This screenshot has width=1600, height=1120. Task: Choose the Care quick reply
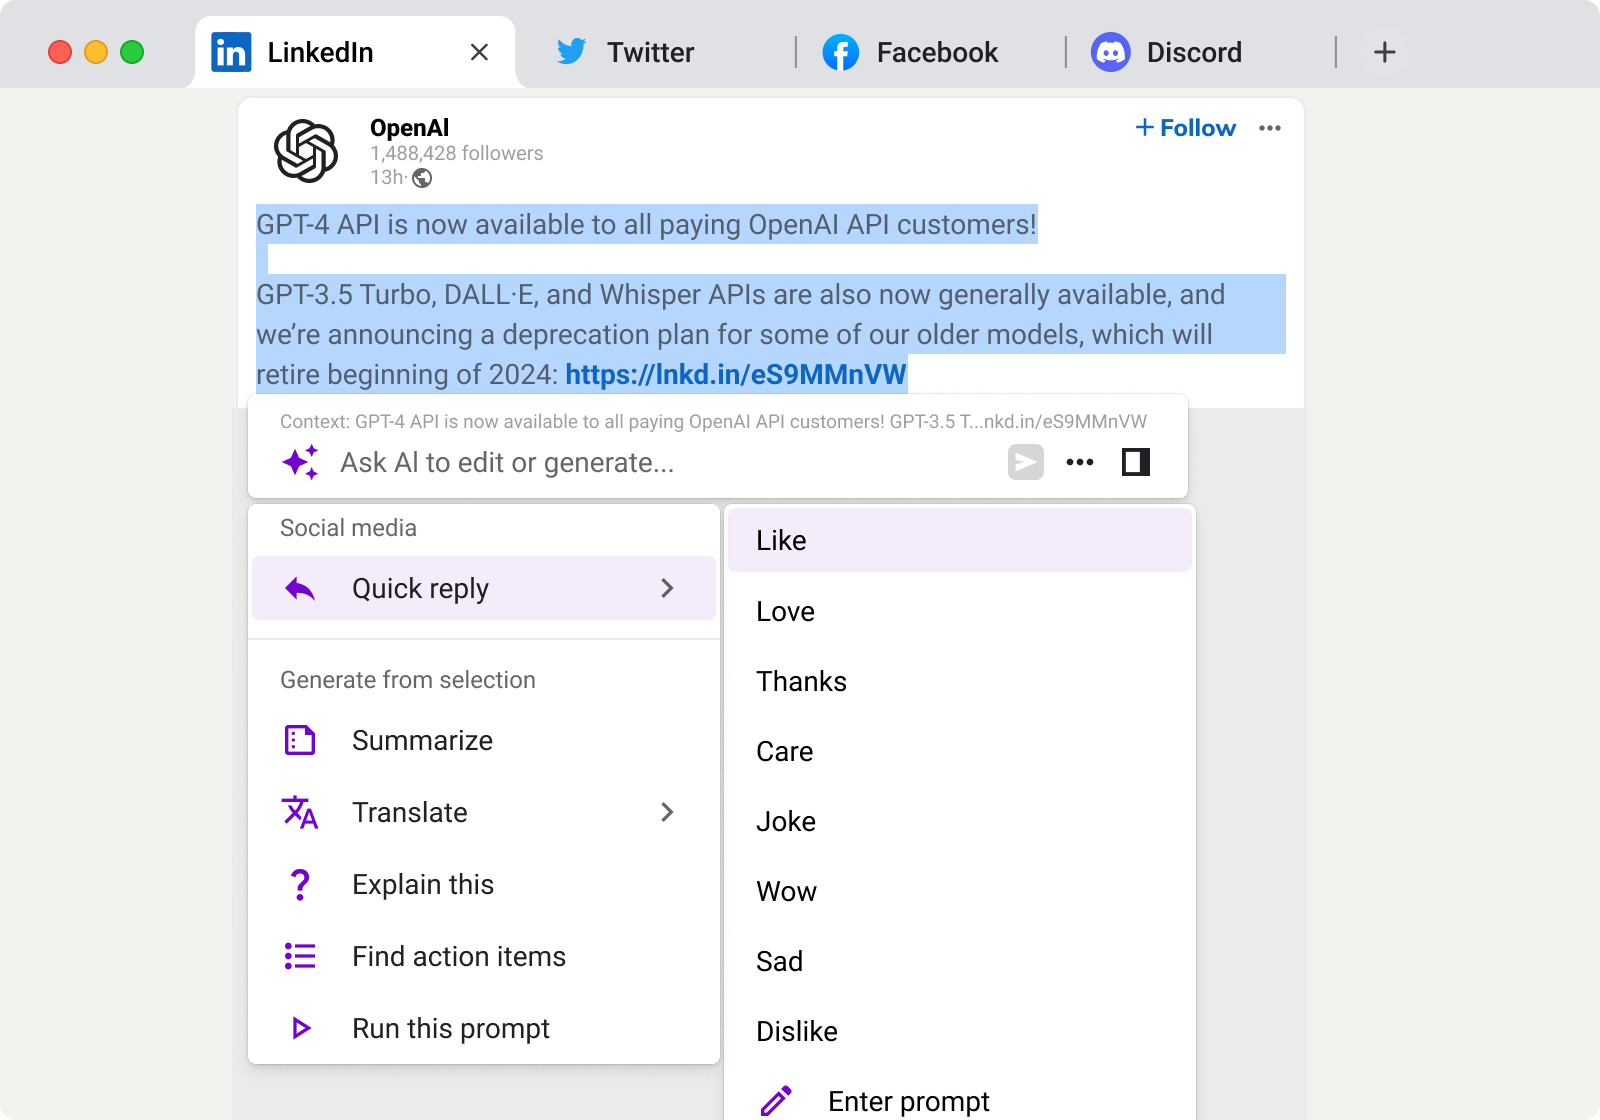[960, 751]
